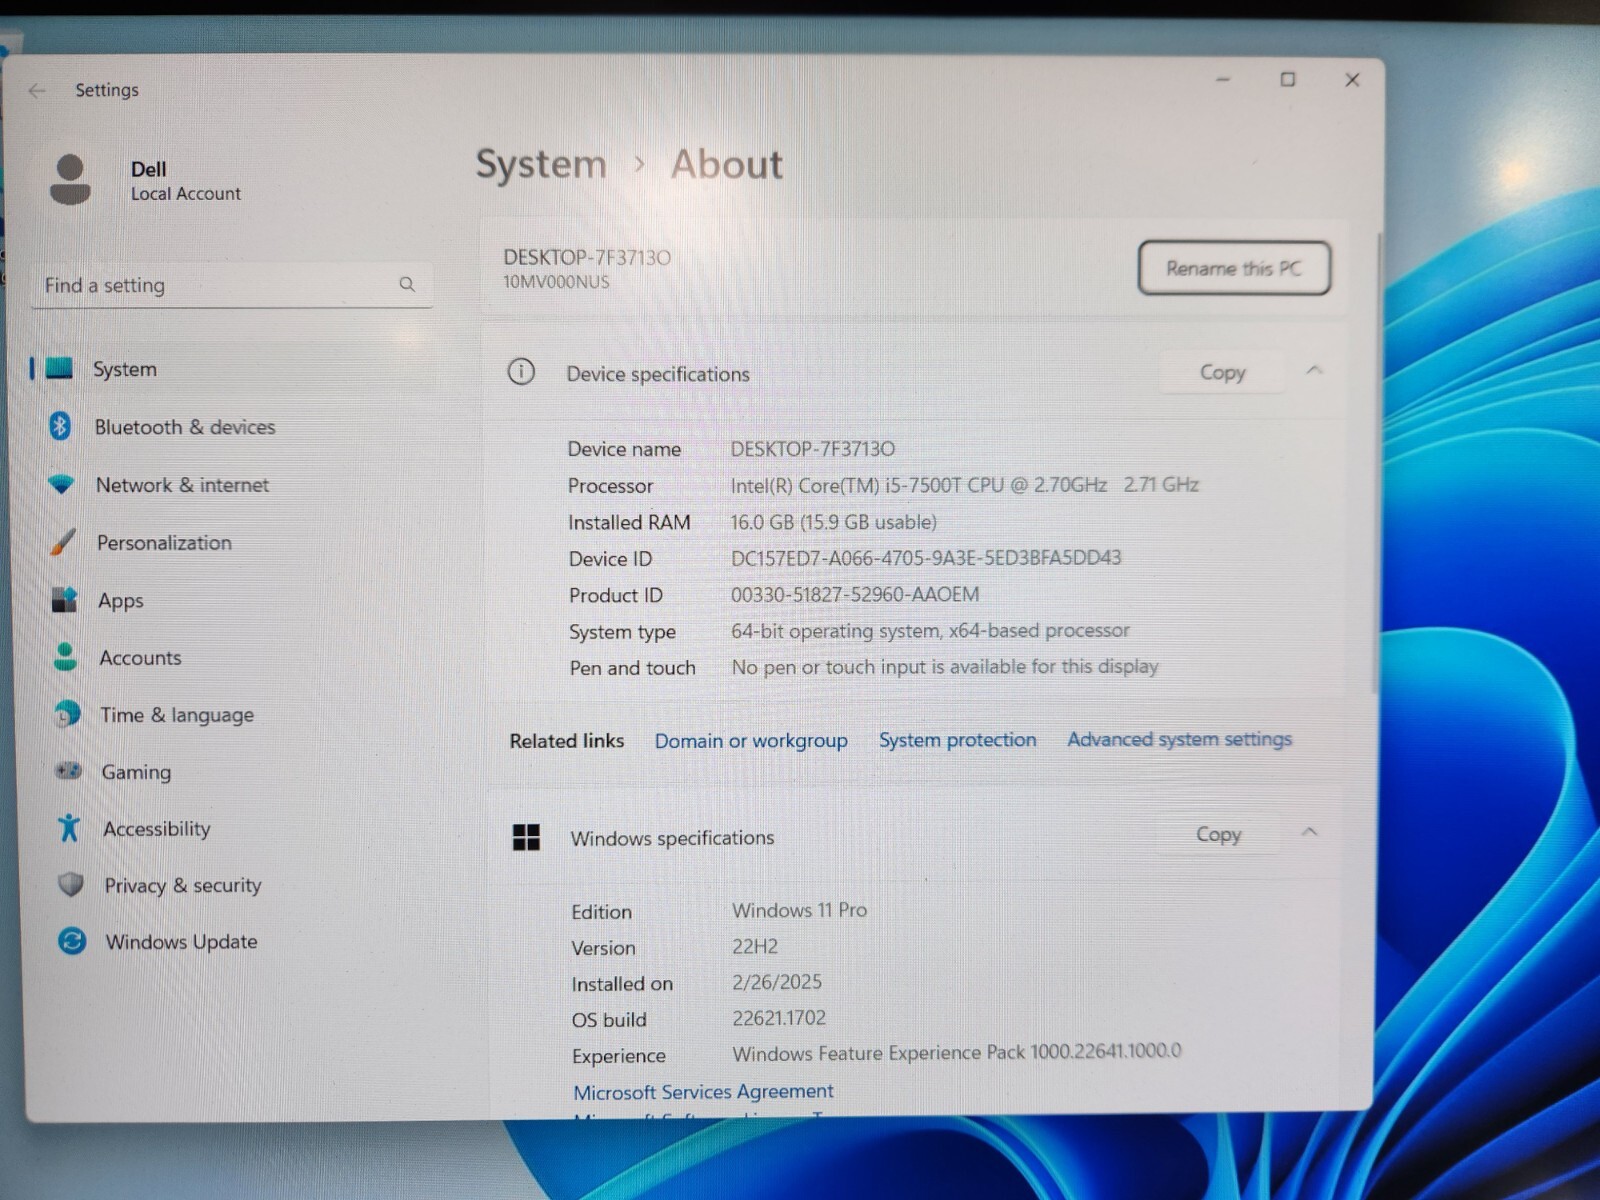Open Accessibility settings

coord(157,829)
